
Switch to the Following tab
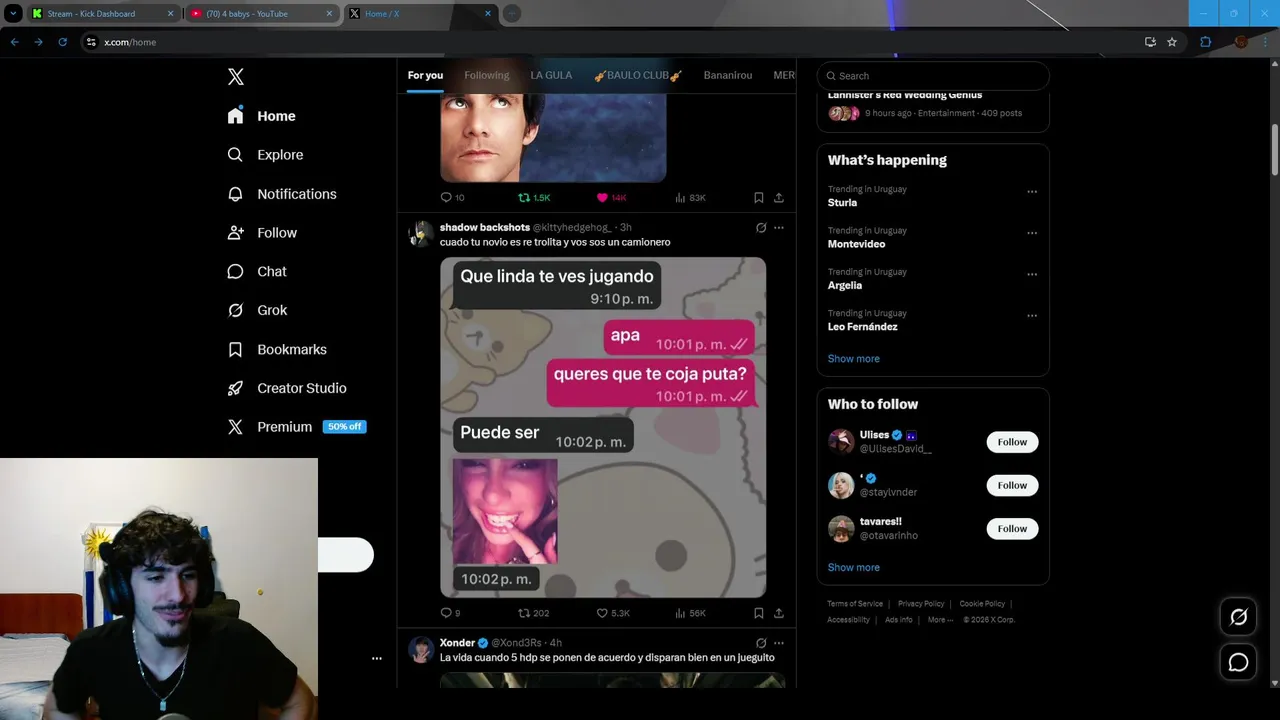click(487, 75)
